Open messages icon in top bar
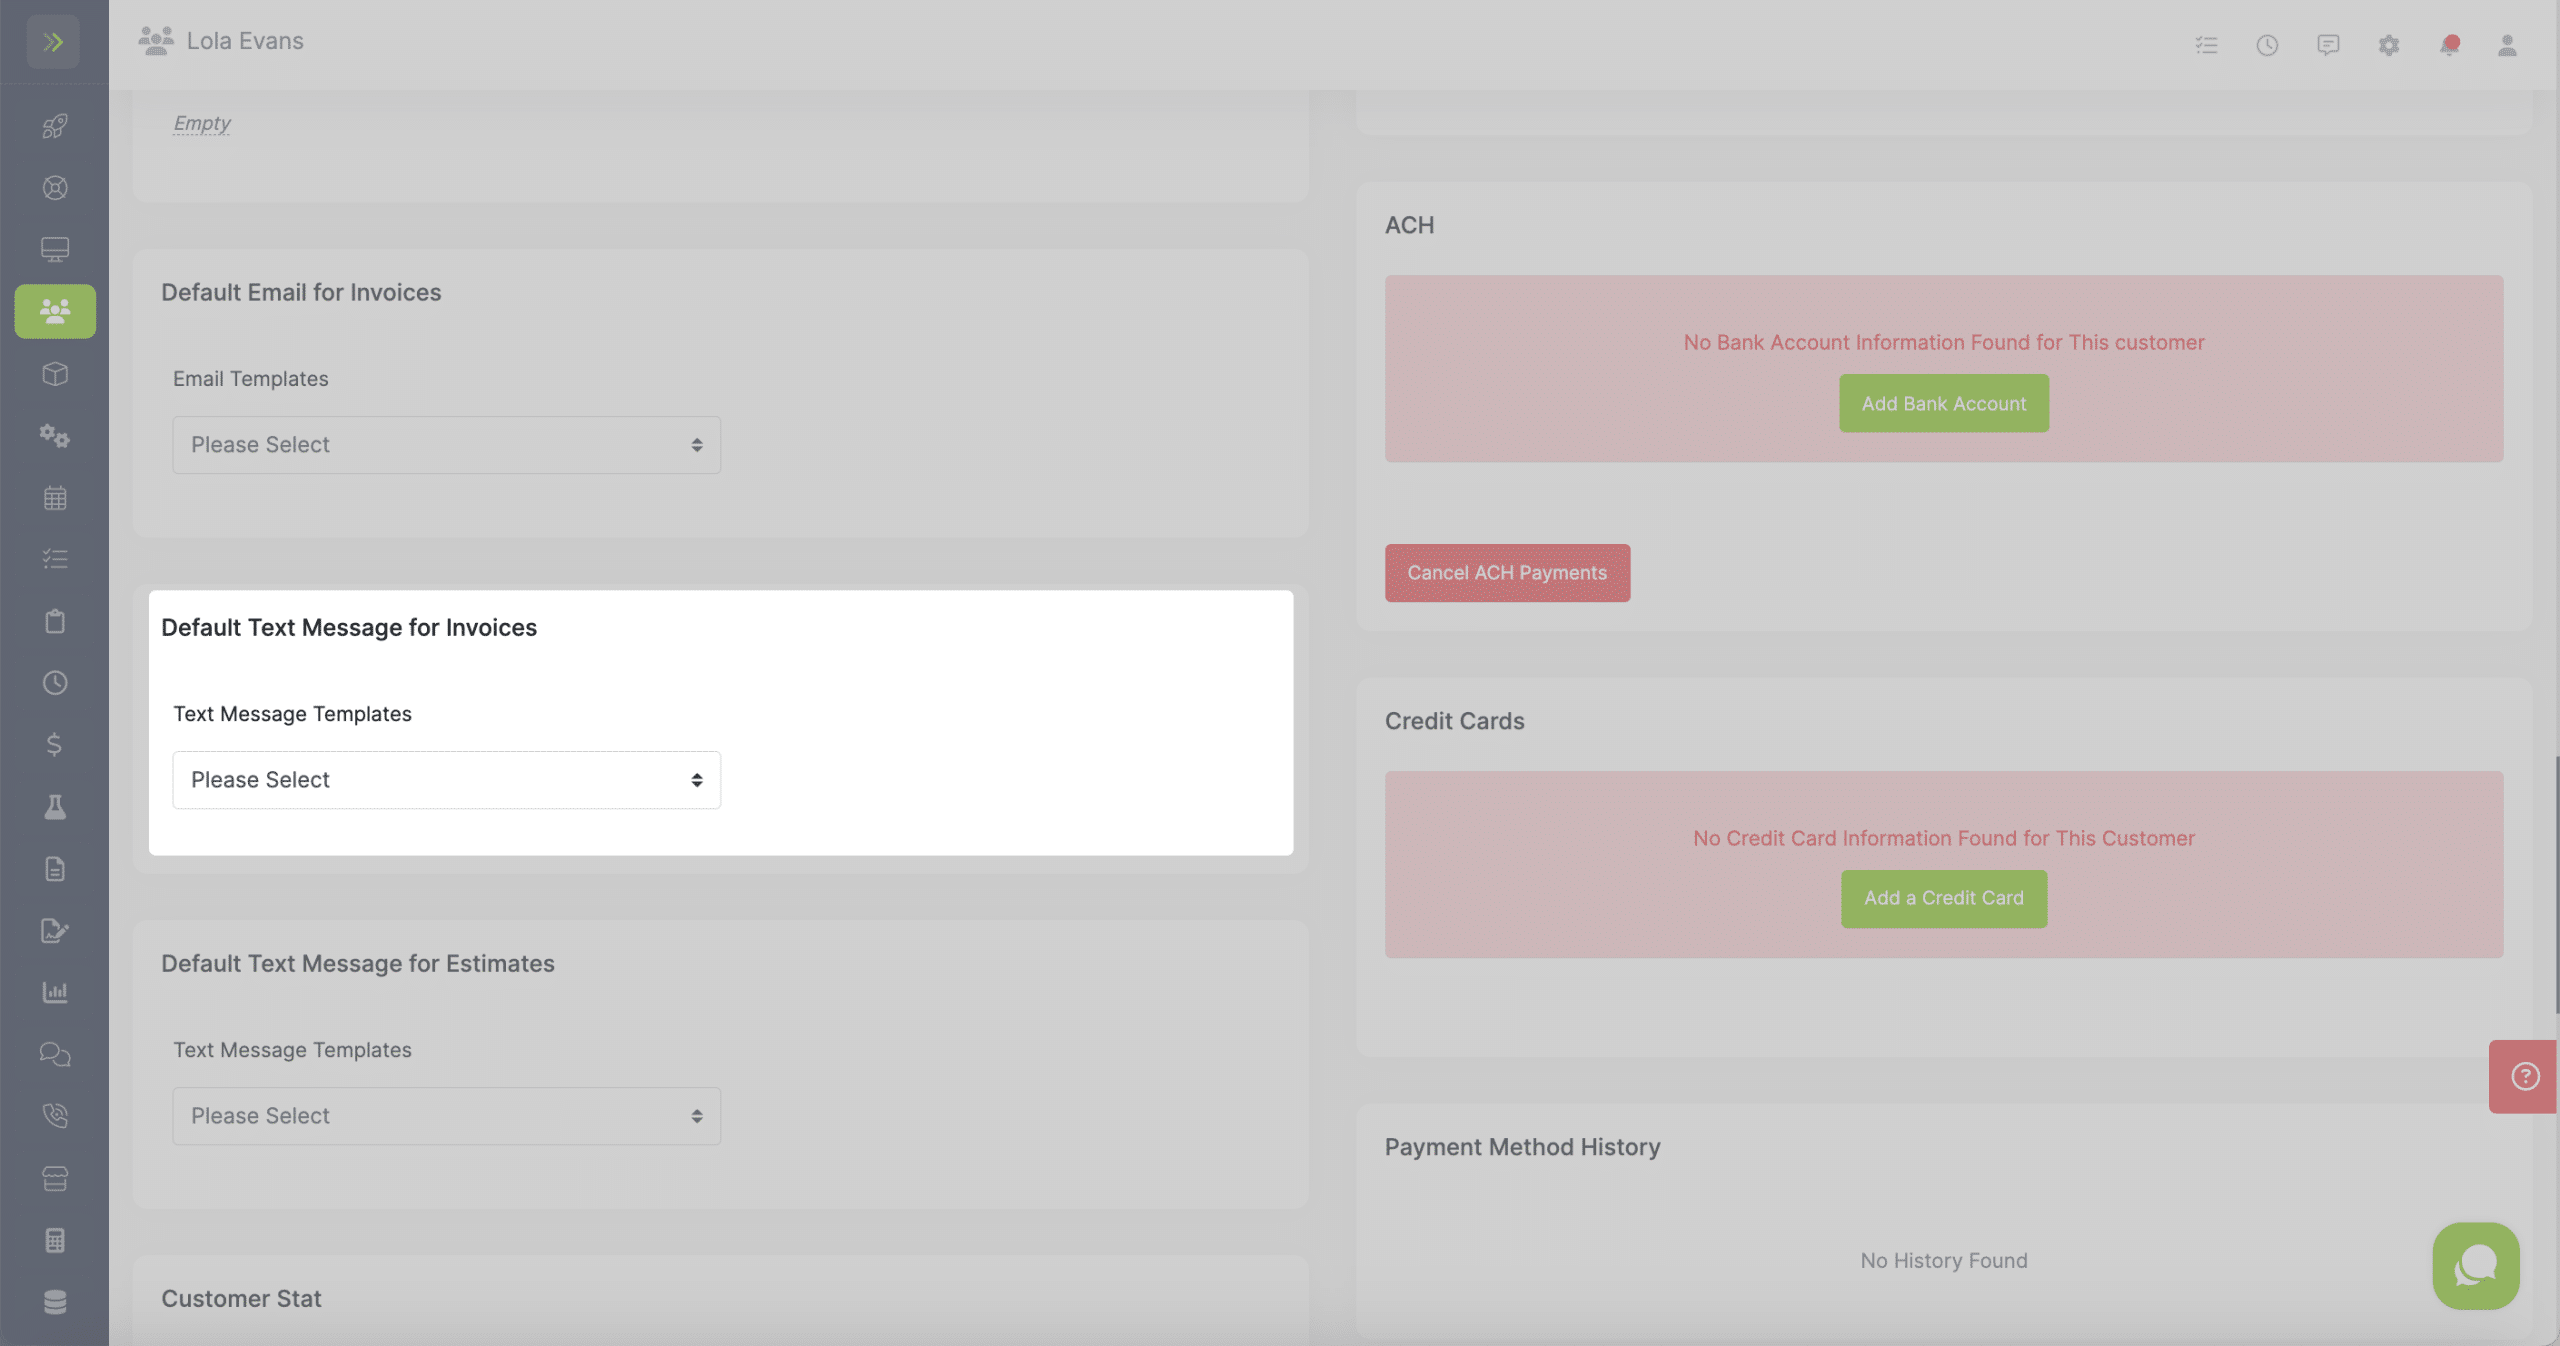 (2328, 45)
